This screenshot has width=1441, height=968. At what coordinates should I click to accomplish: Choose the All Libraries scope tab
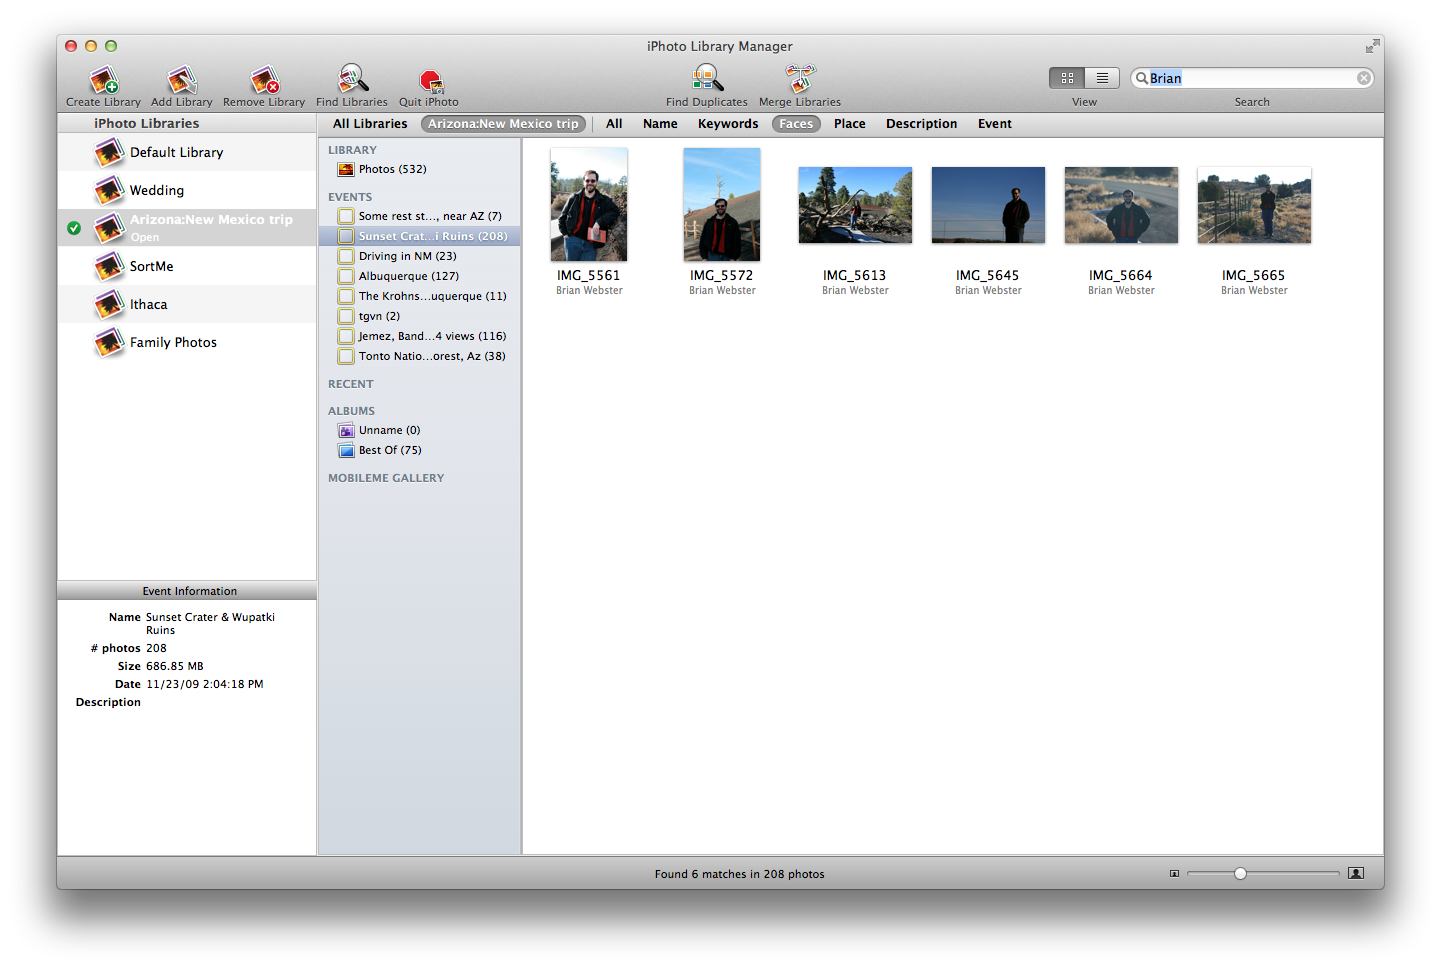pyautogui.click(x=370, y=124)
